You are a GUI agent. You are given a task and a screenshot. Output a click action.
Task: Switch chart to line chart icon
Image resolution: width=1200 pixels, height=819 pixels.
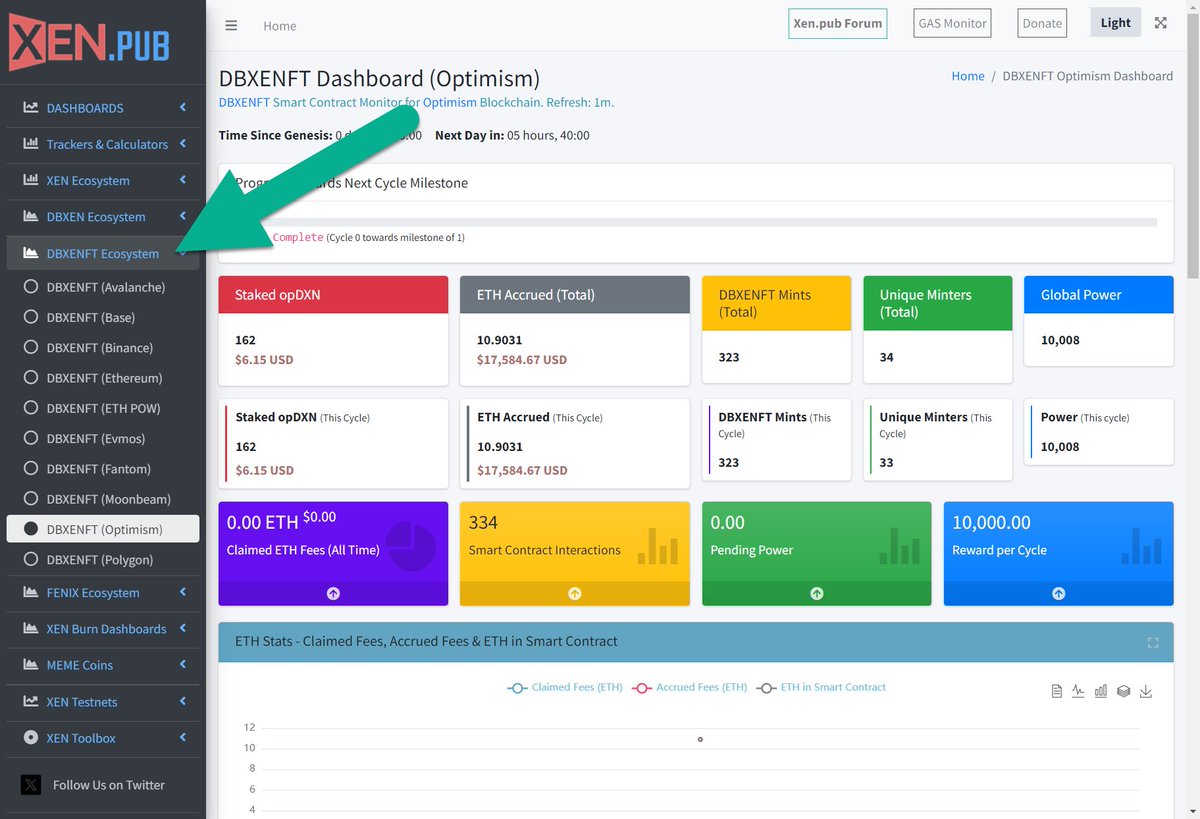[x=1078, y=691]
